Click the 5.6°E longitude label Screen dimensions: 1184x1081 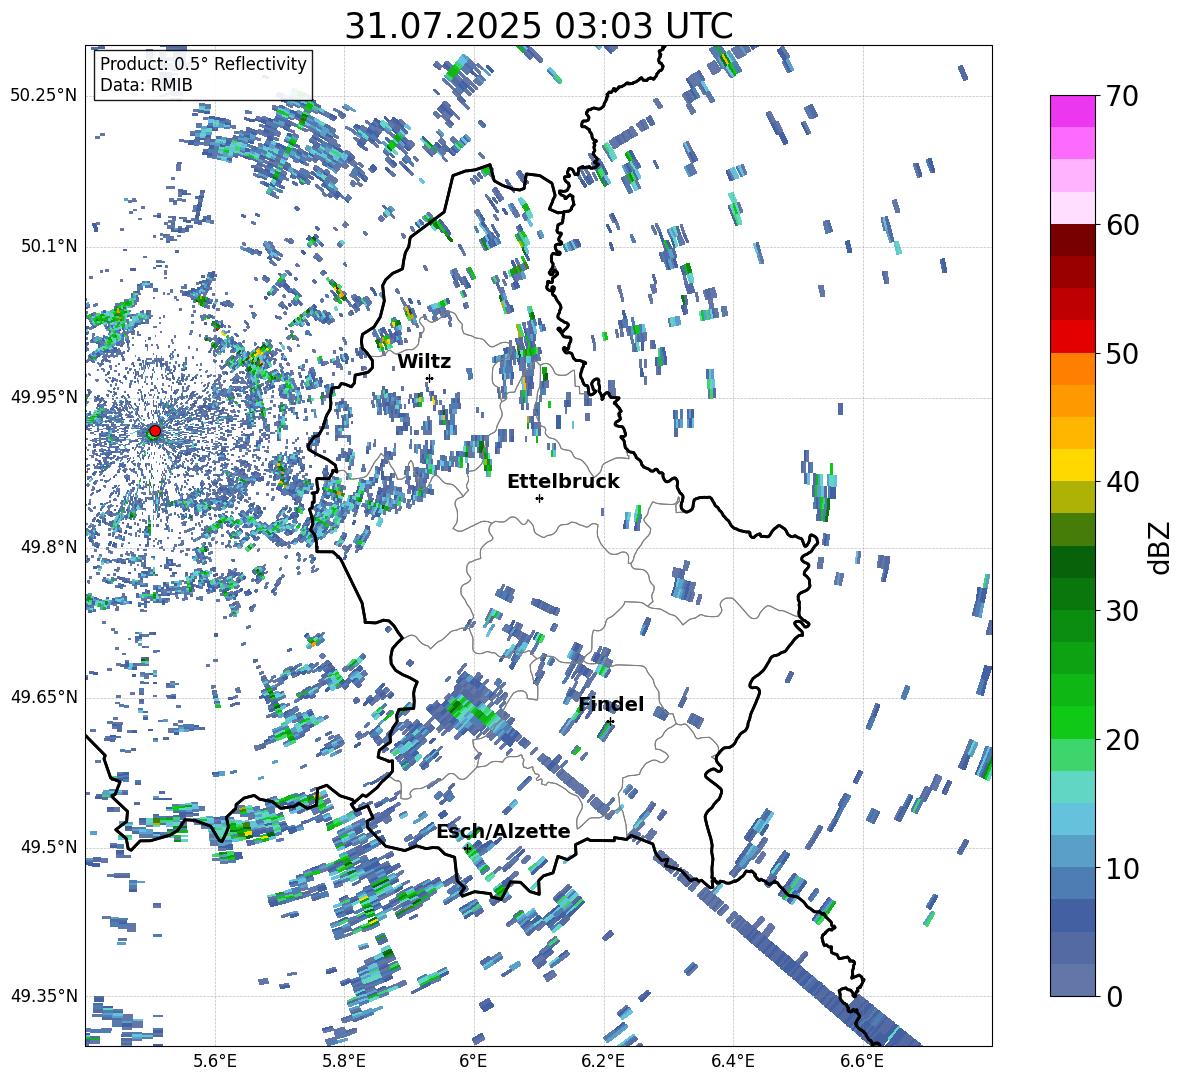pos(215,1061)
